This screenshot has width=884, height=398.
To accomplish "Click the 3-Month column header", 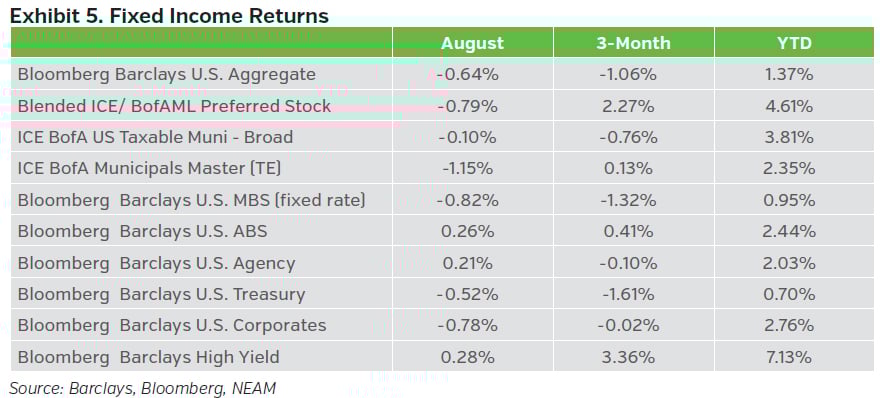I will pos(634,43).
